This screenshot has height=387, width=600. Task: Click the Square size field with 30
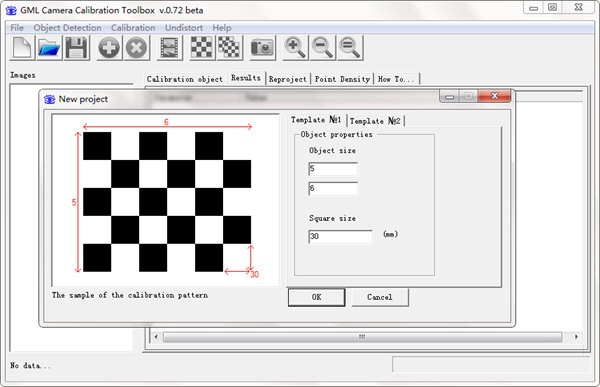[340, 236]
